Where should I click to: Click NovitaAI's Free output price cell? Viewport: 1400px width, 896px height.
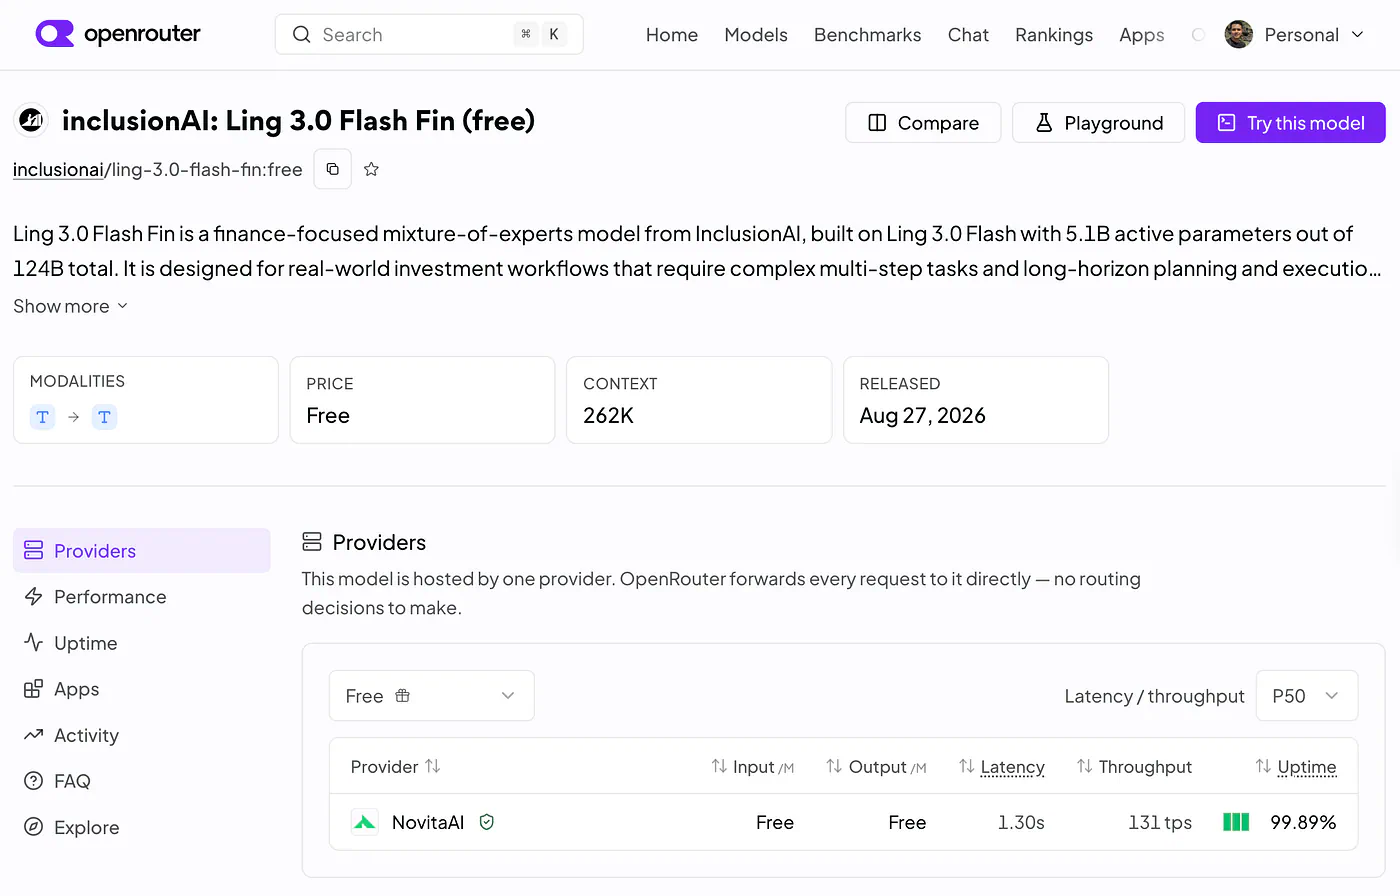pyautogui.click(x=907, y=822)
